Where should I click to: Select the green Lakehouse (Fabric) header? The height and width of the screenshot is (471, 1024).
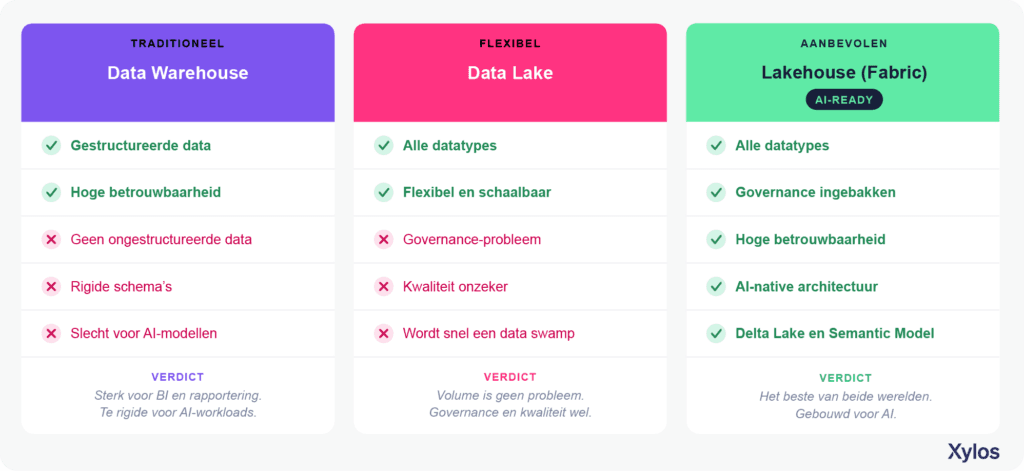click(x=842, y=73)
